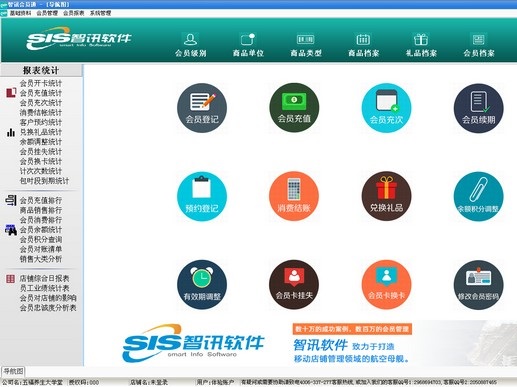Click the ranking list sidebar icon
517x387 pixels.
tap(11, 200)
